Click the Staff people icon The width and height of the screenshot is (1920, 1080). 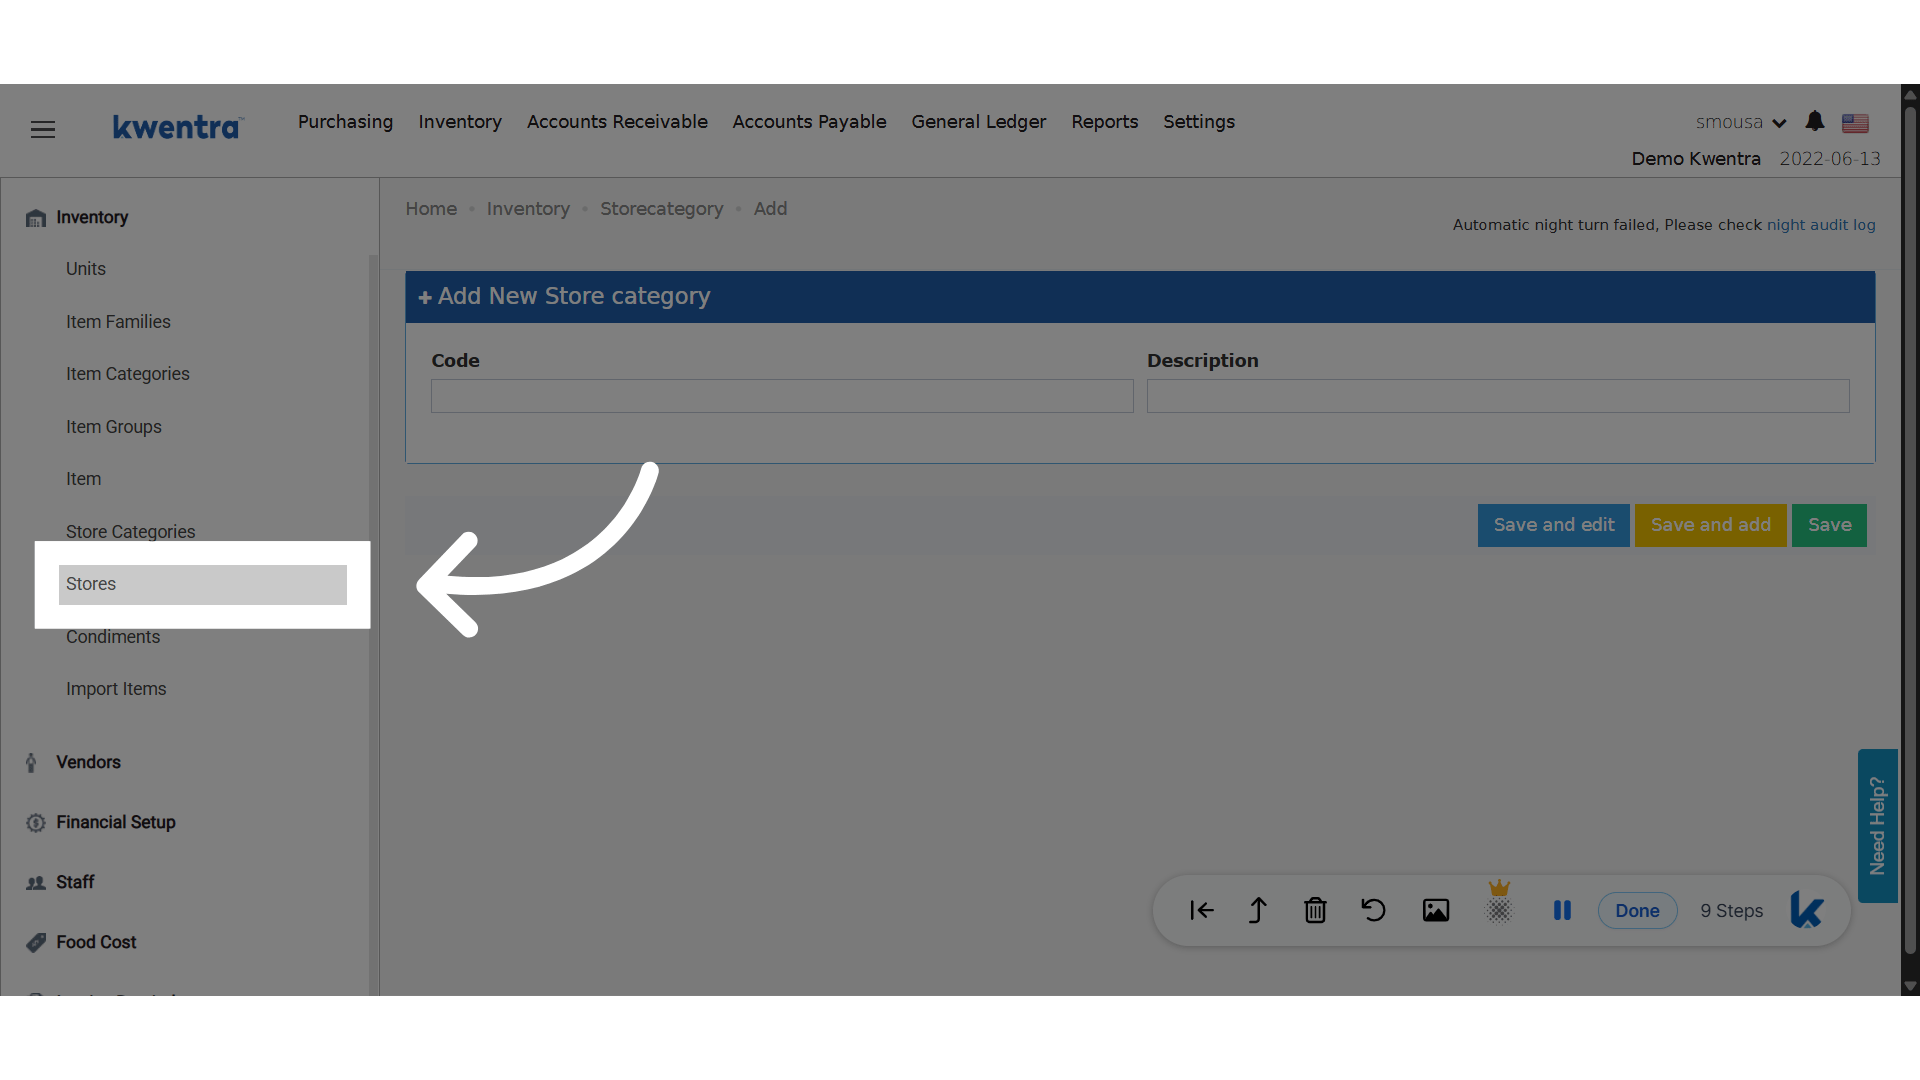pyautogui.click(x=36, y=883)
